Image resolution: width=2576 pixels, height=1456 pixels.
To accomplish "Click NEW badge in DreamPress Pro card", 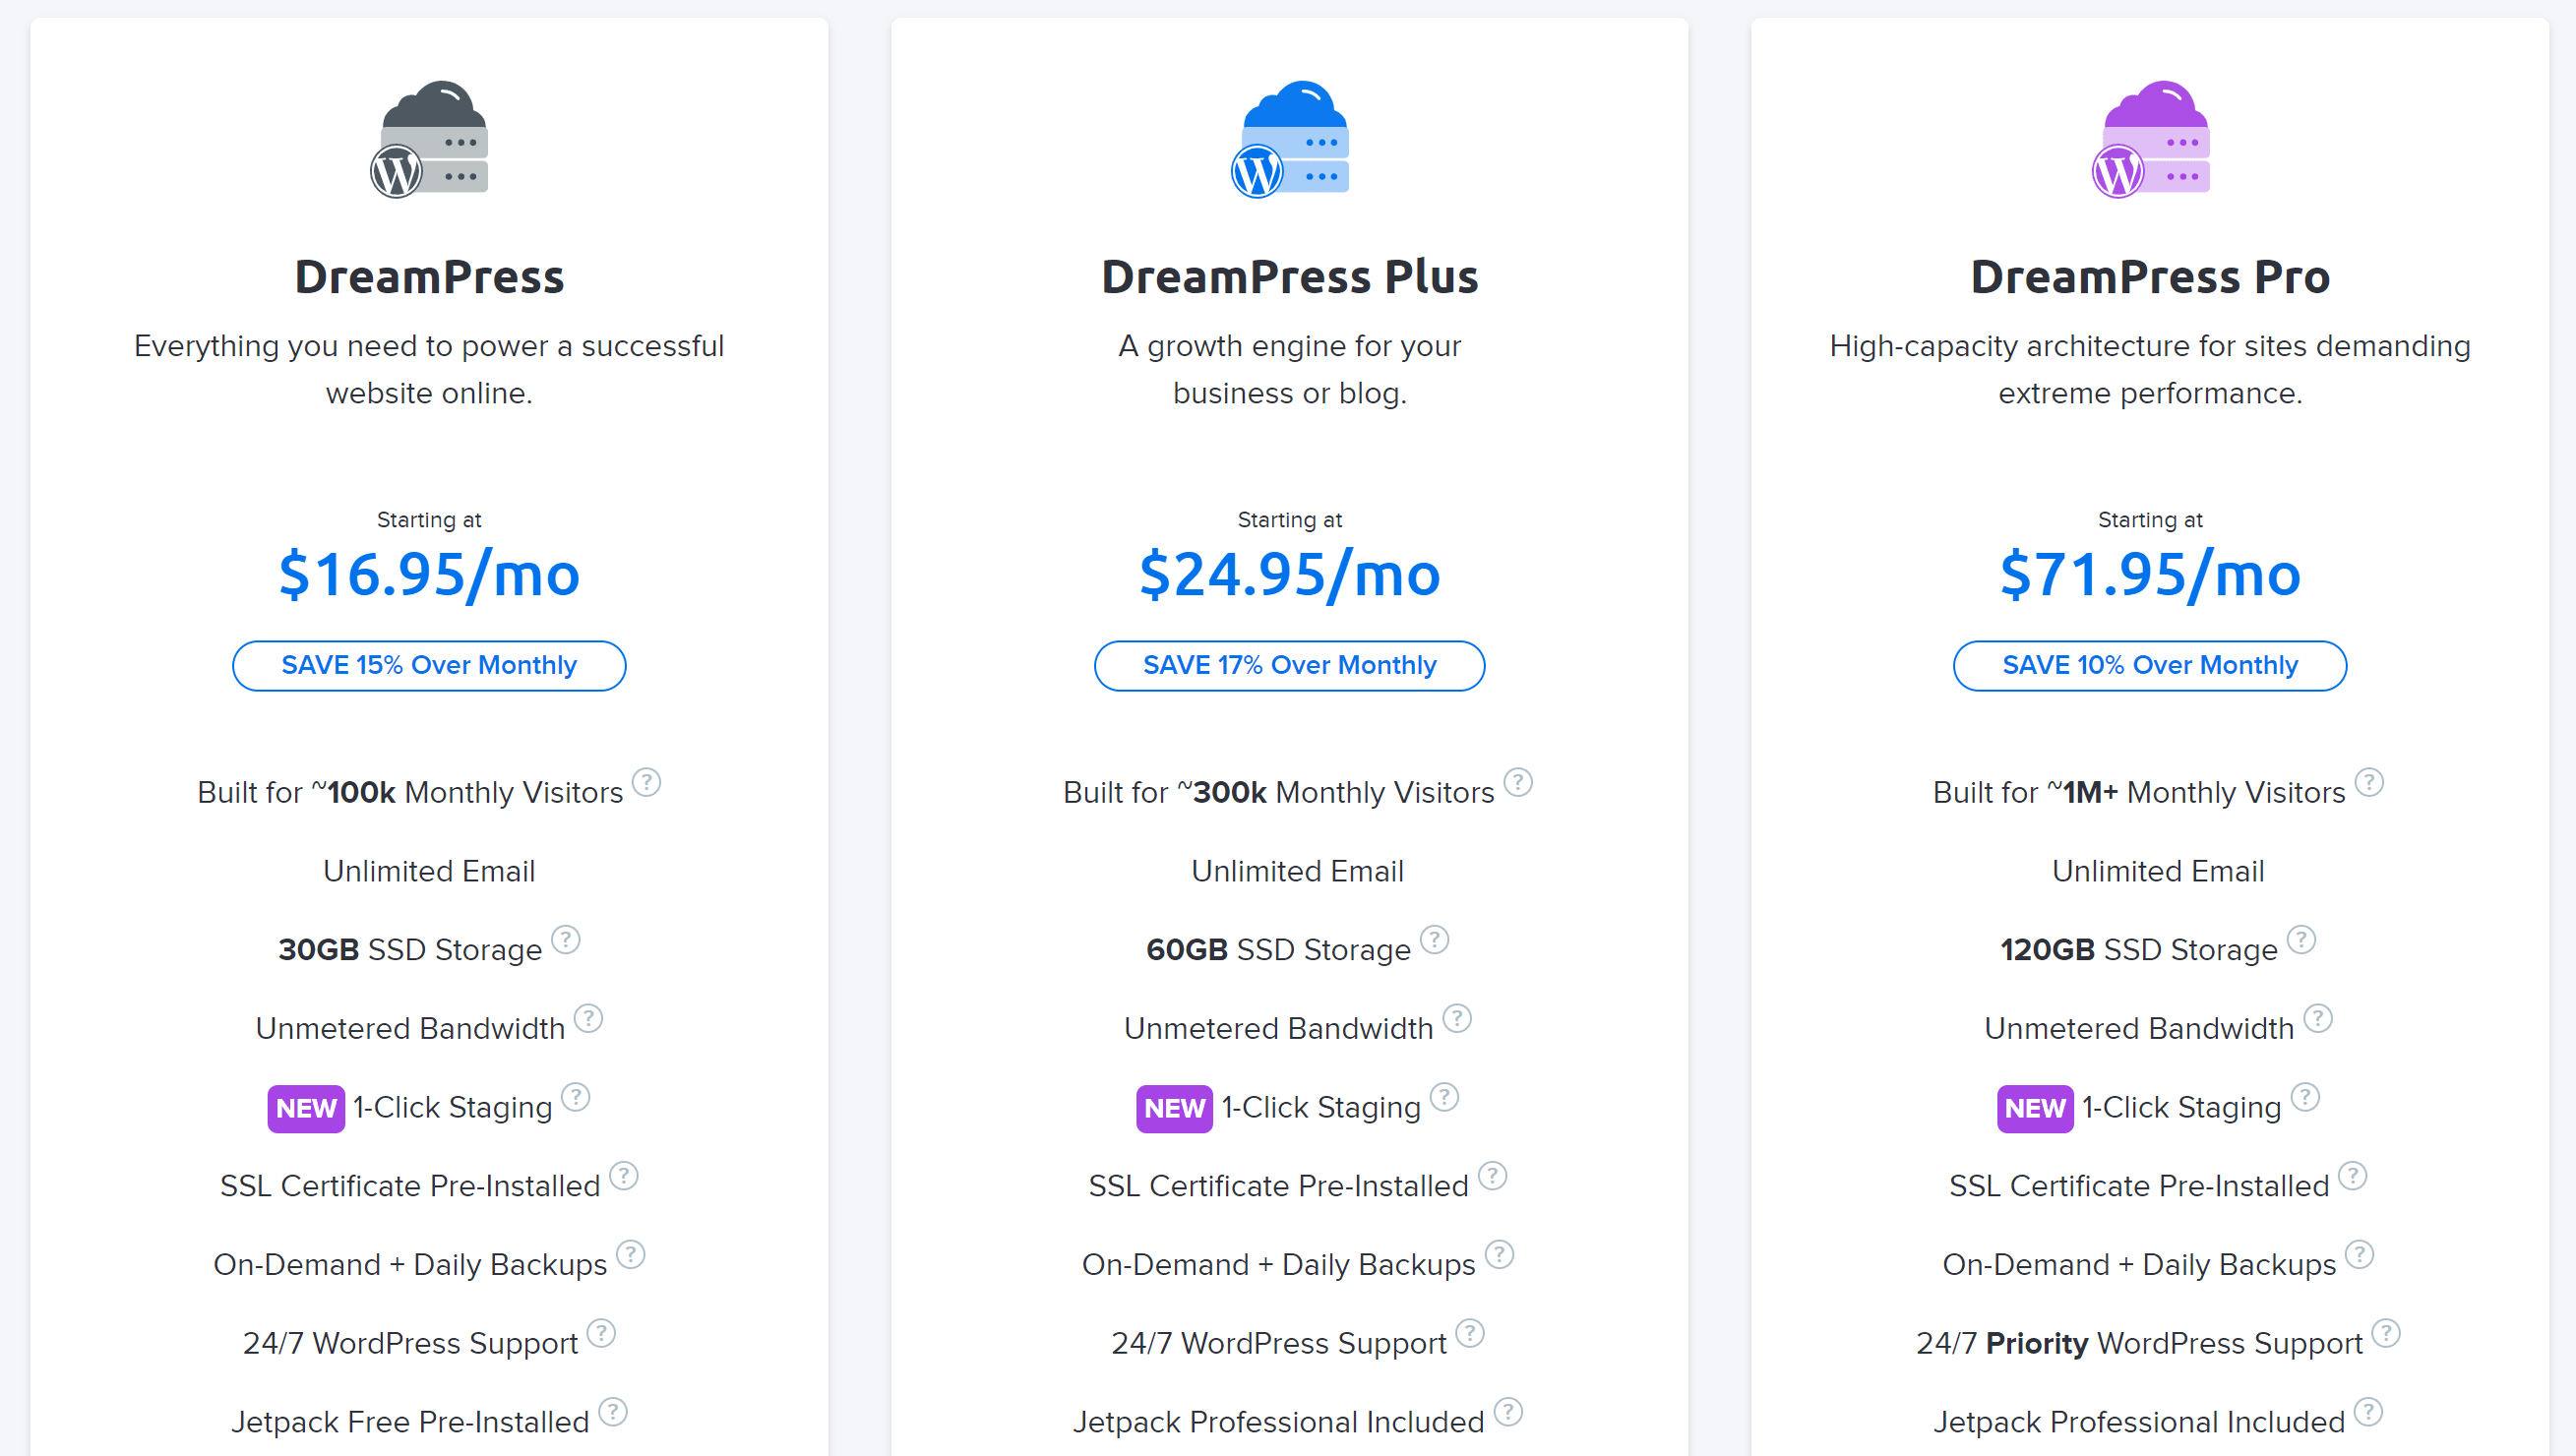I will tap(2036, 1109).
